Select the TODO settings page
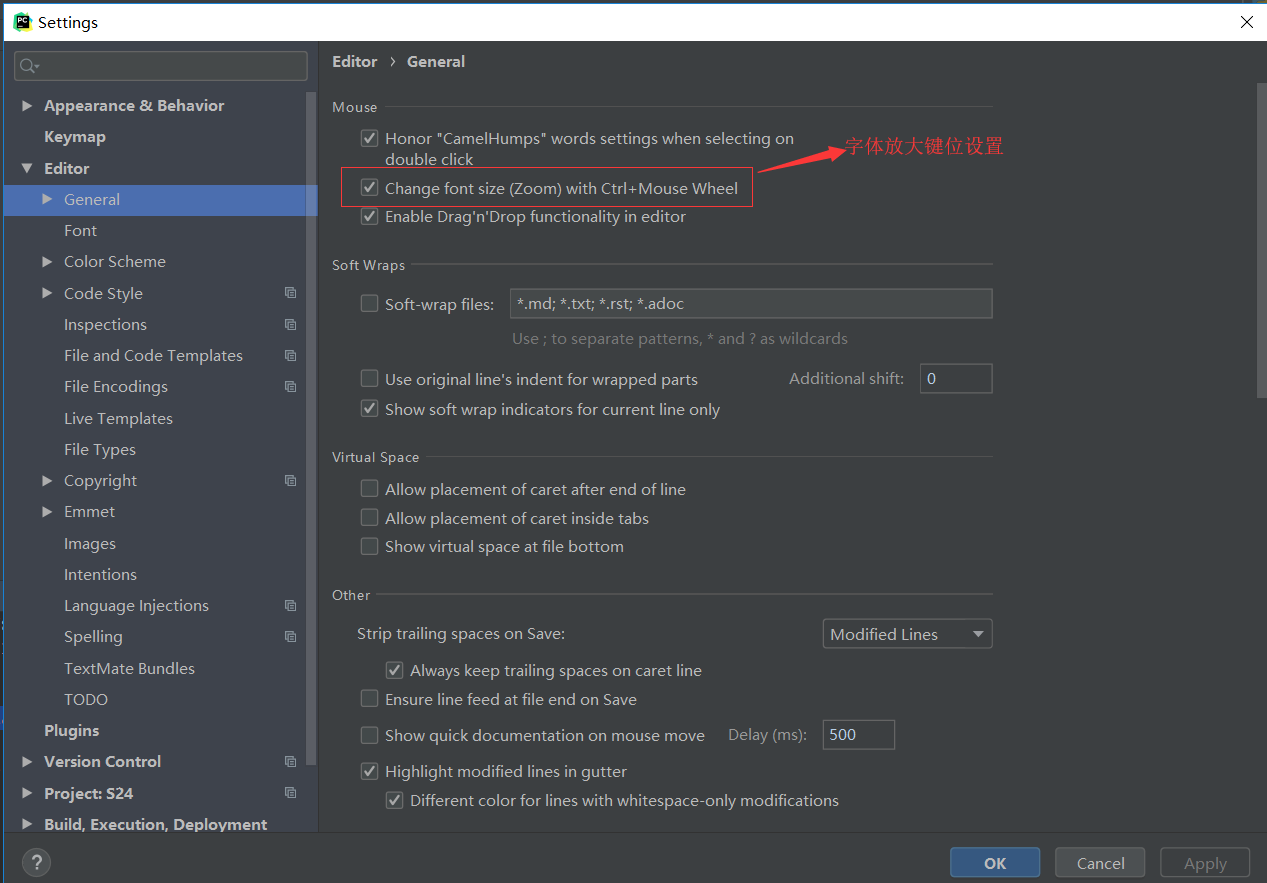 tap(86, 699)
